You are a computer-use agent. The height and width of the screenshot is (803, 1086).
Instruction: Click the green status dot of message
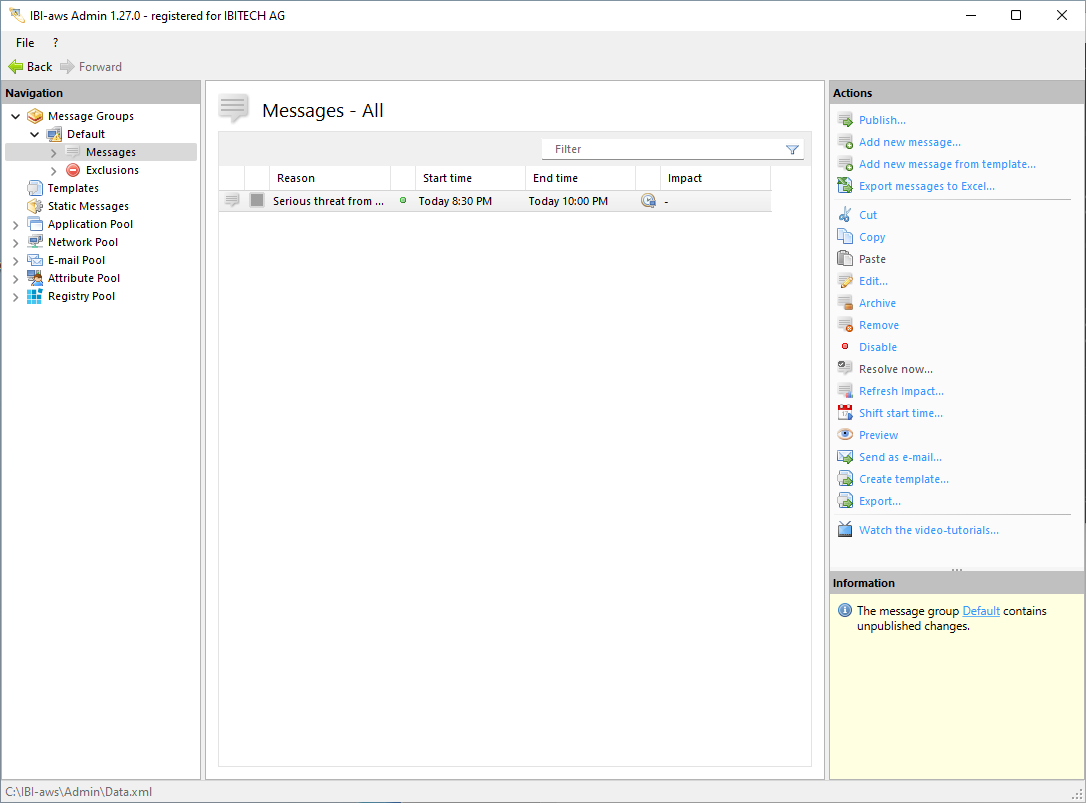pos(403,200)
